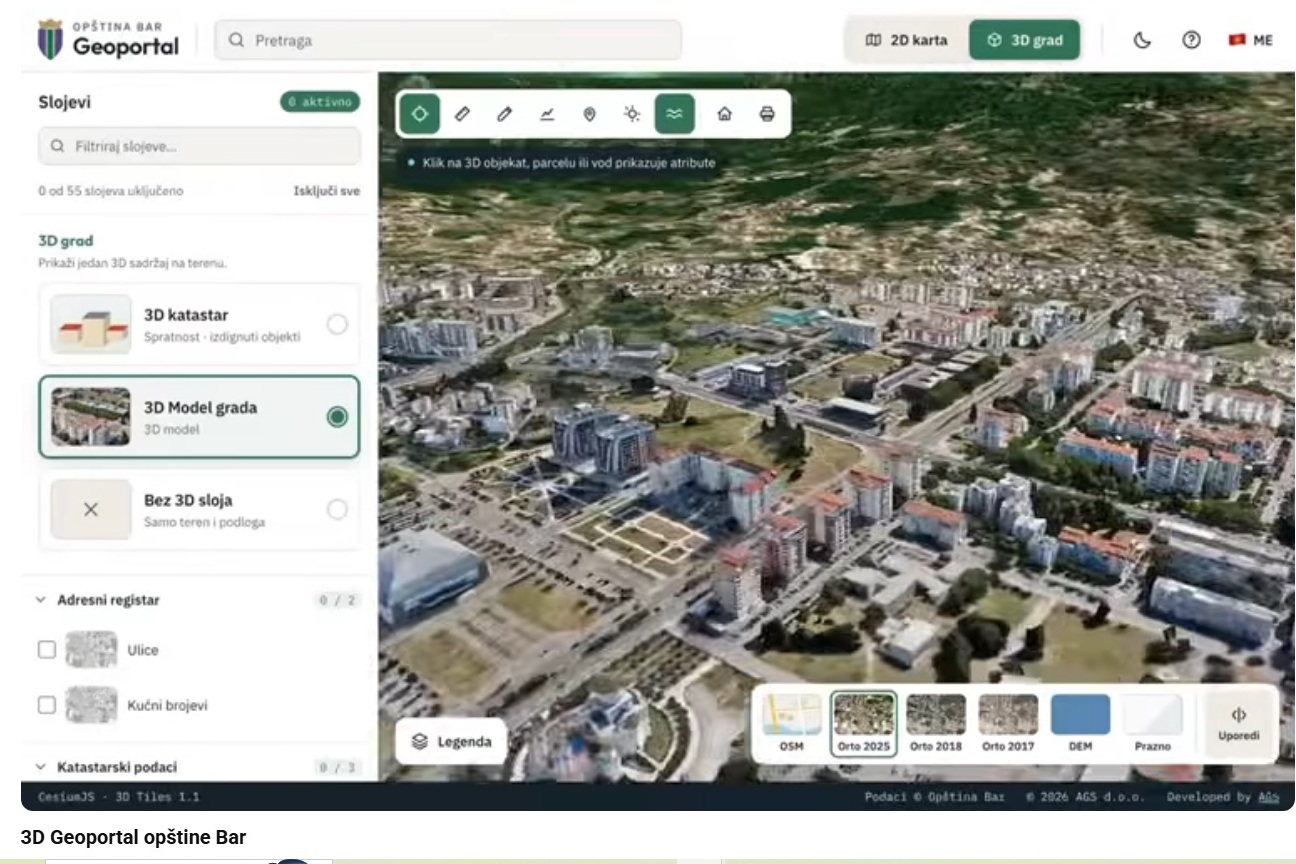Open the Legenda panel

[452, 741]
